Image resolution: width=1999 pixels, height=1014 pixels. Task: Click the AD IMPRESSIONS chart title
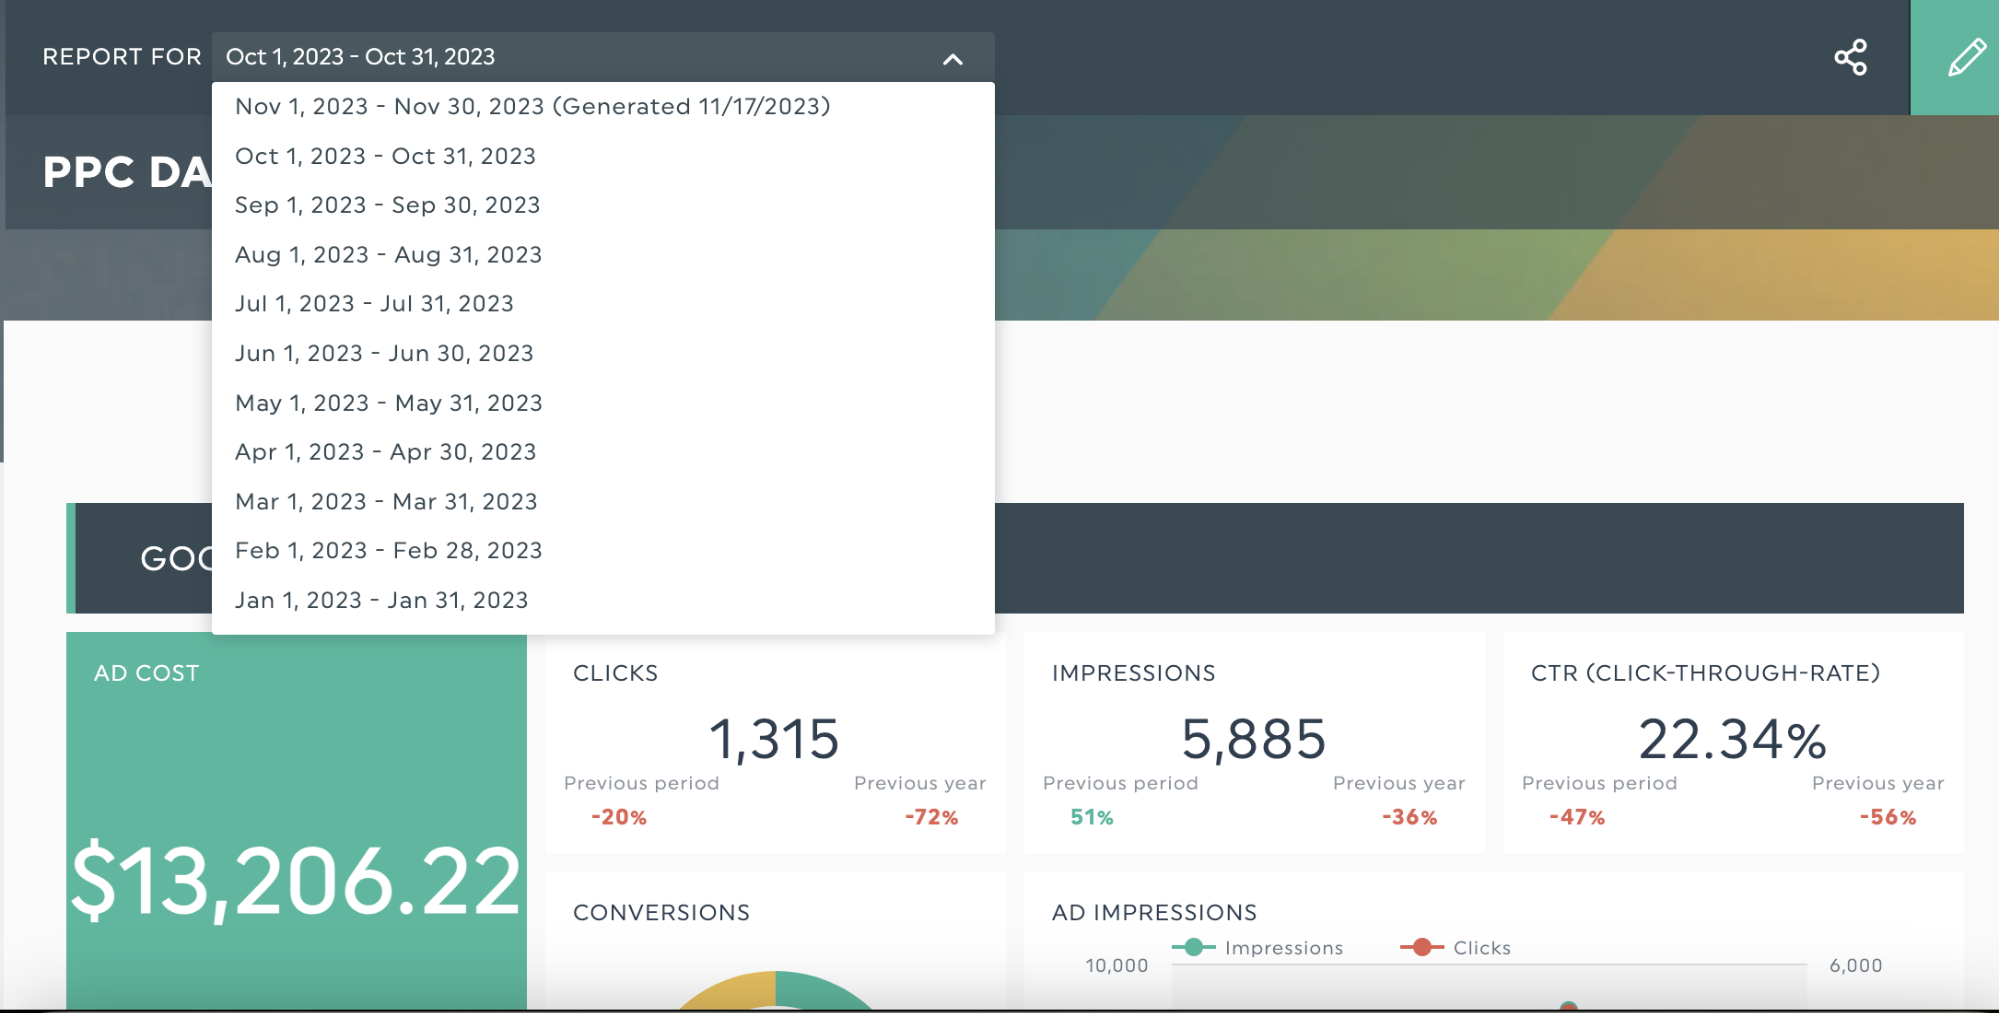click(x=1154, y=912)
